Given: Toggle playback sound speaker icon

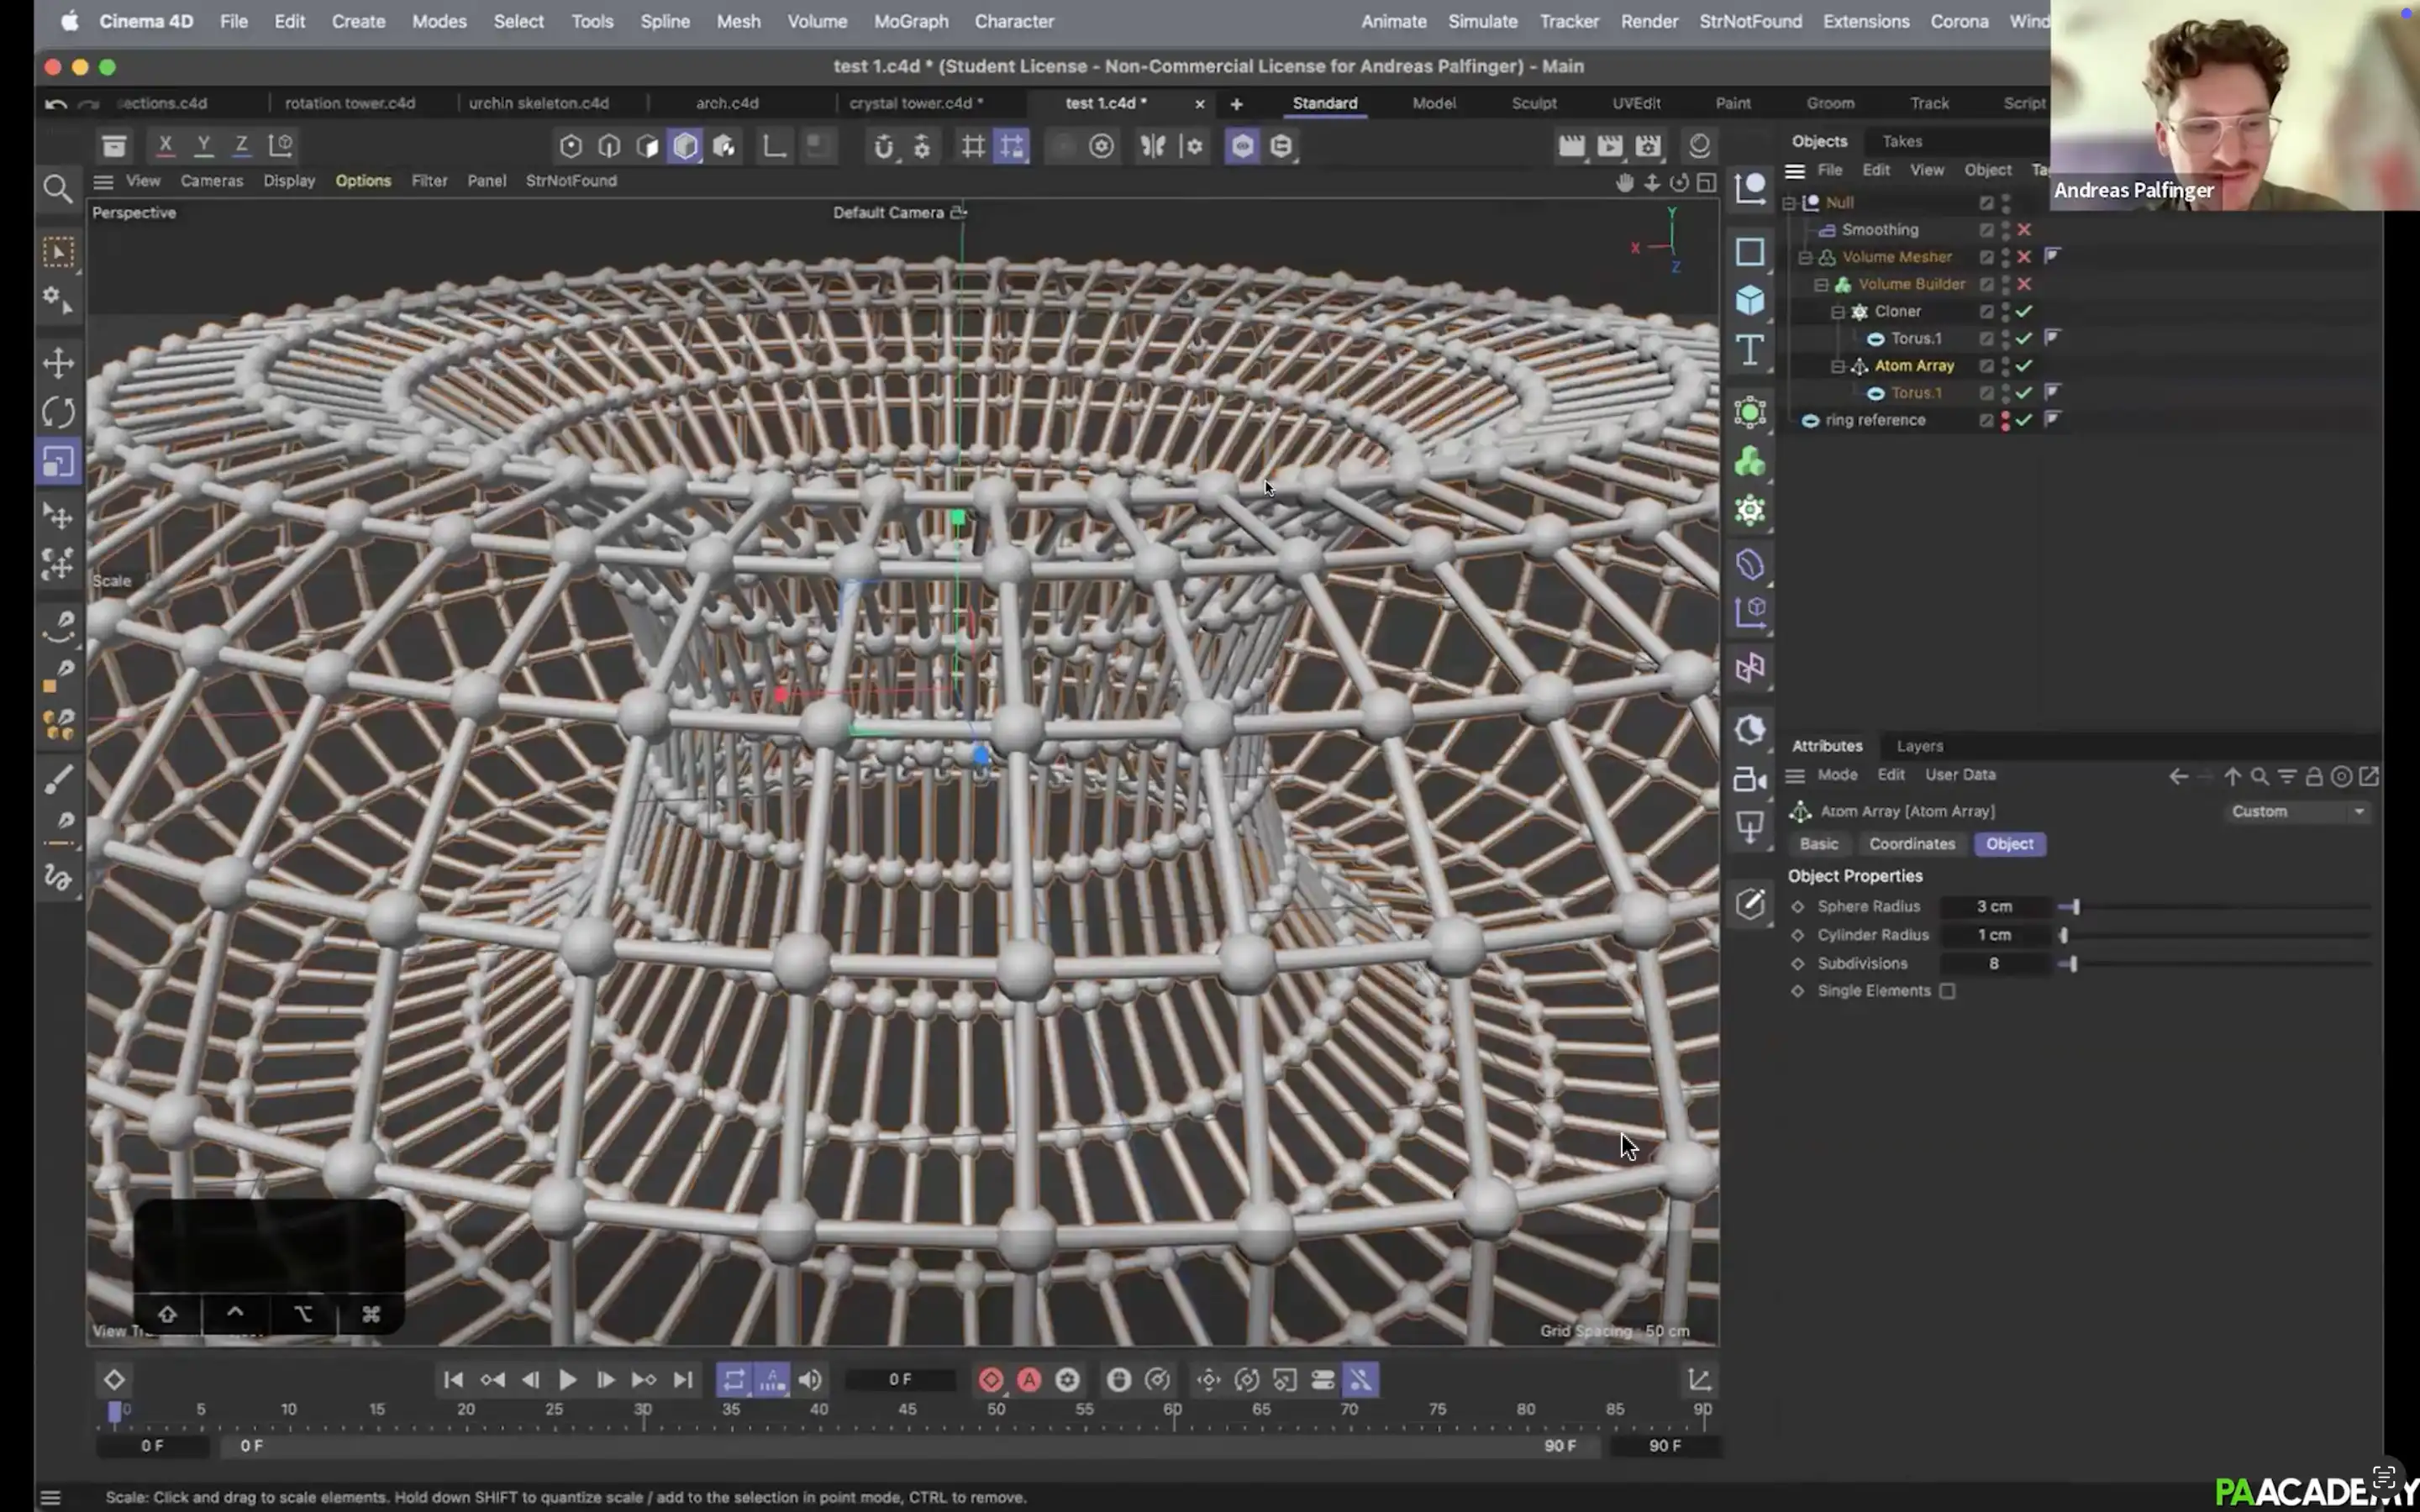Looking at the screenshot, I should tap(810, 1380).
